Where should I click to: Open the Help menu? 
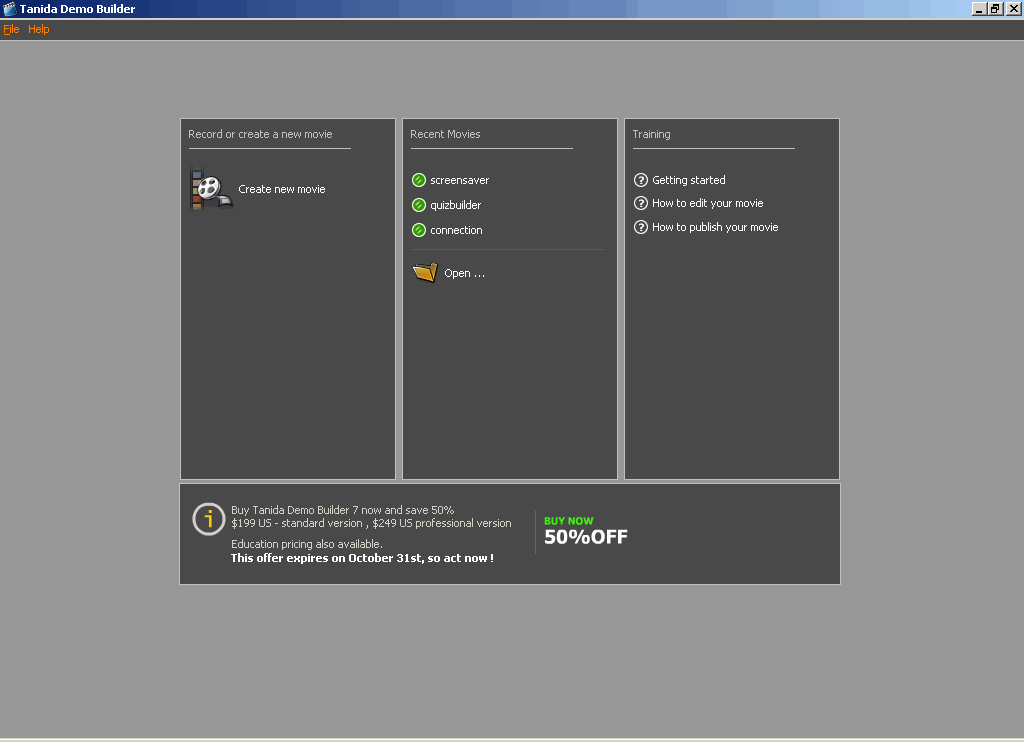pos(39,29)
